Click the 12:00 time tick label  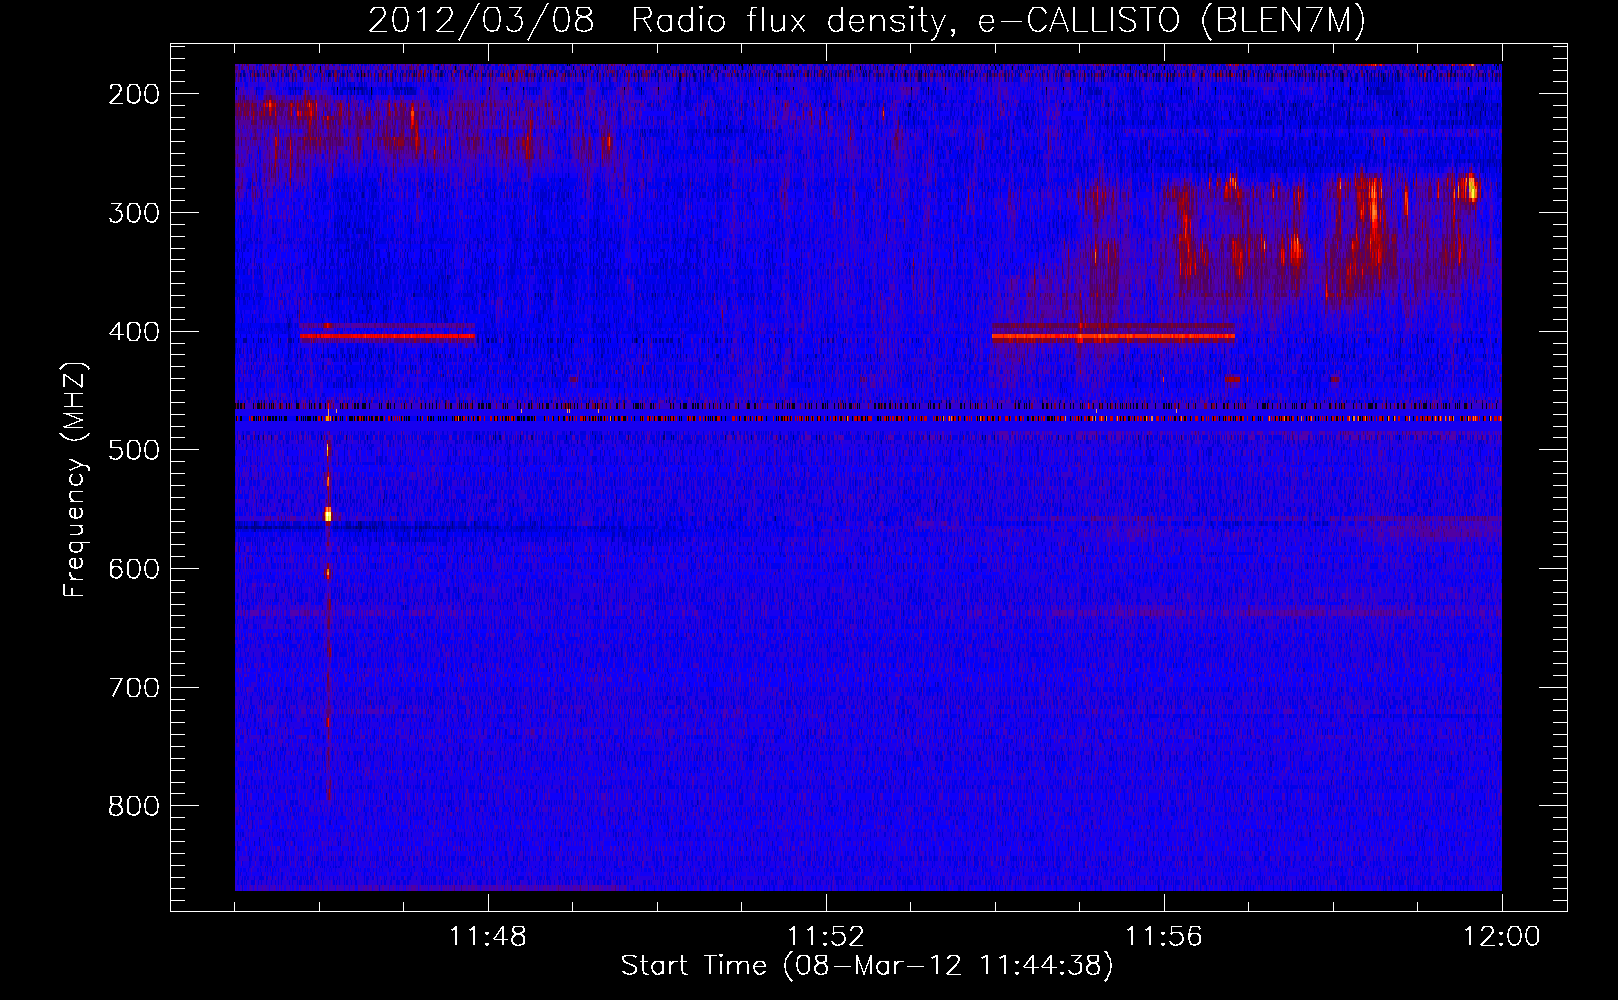[x=1502, y=937]
